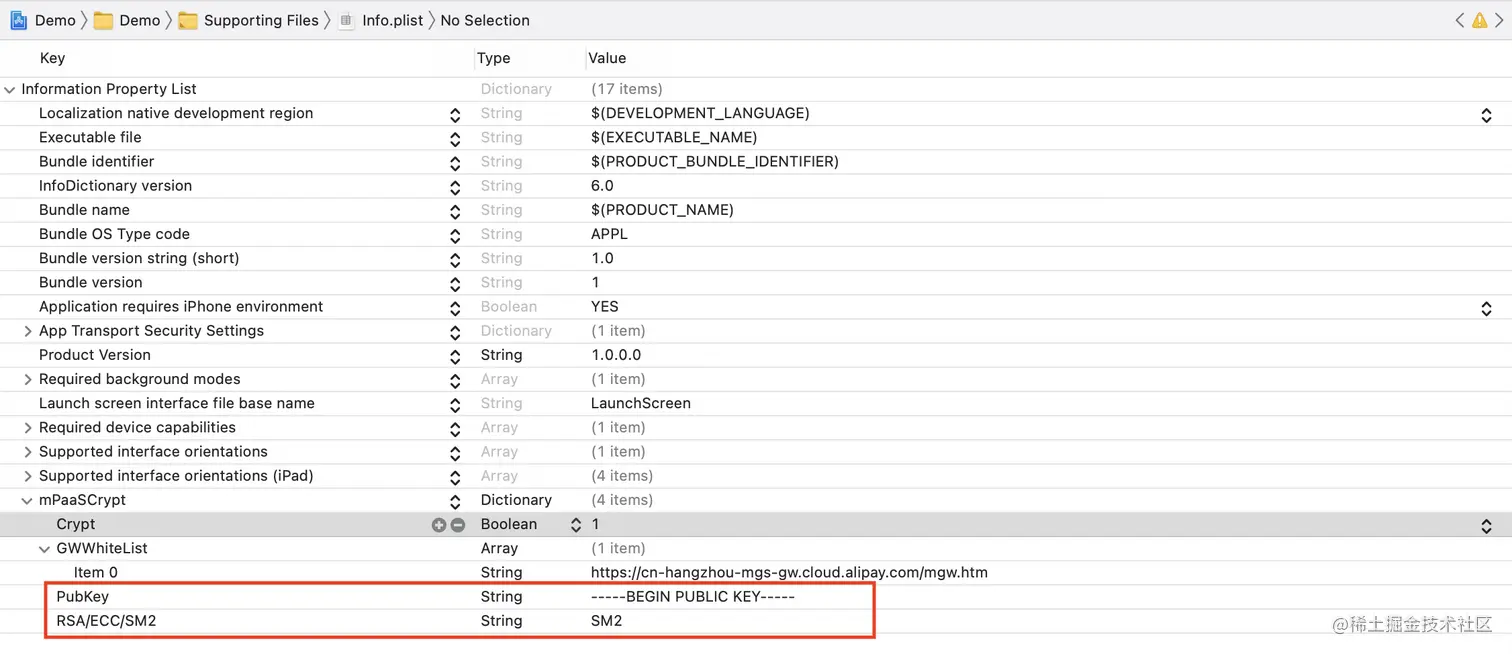Select the Bundle identifier key
The height and width of the screenshot is (654, 1512).
pos(96,162)
